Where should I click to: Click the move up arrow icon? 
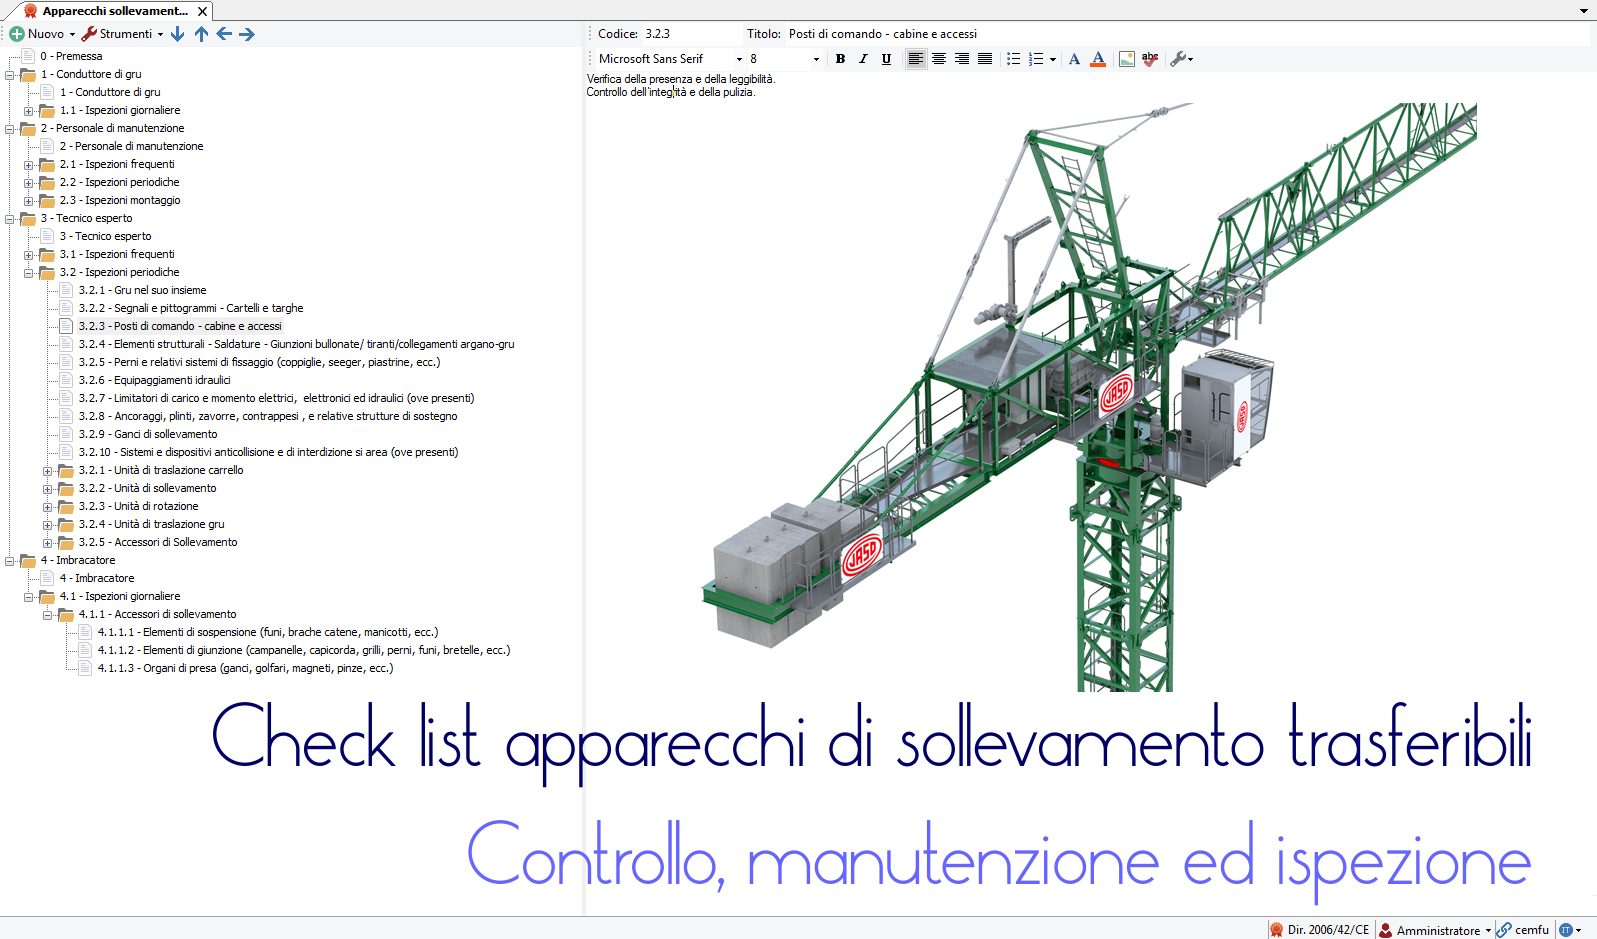201,34
